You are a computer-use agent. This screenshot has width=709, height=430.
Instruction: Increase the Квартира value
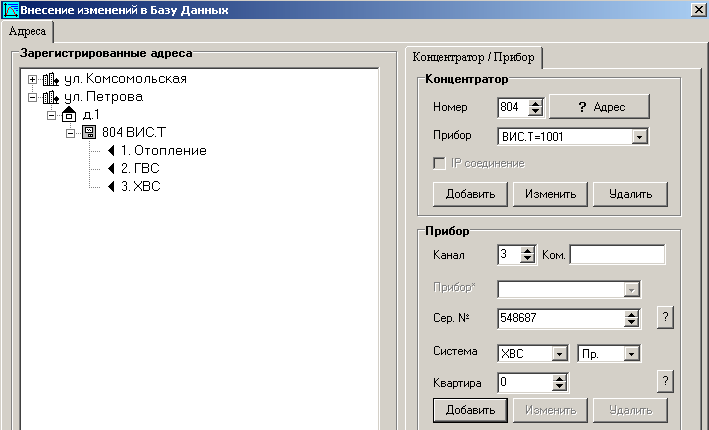pos(559,379)
